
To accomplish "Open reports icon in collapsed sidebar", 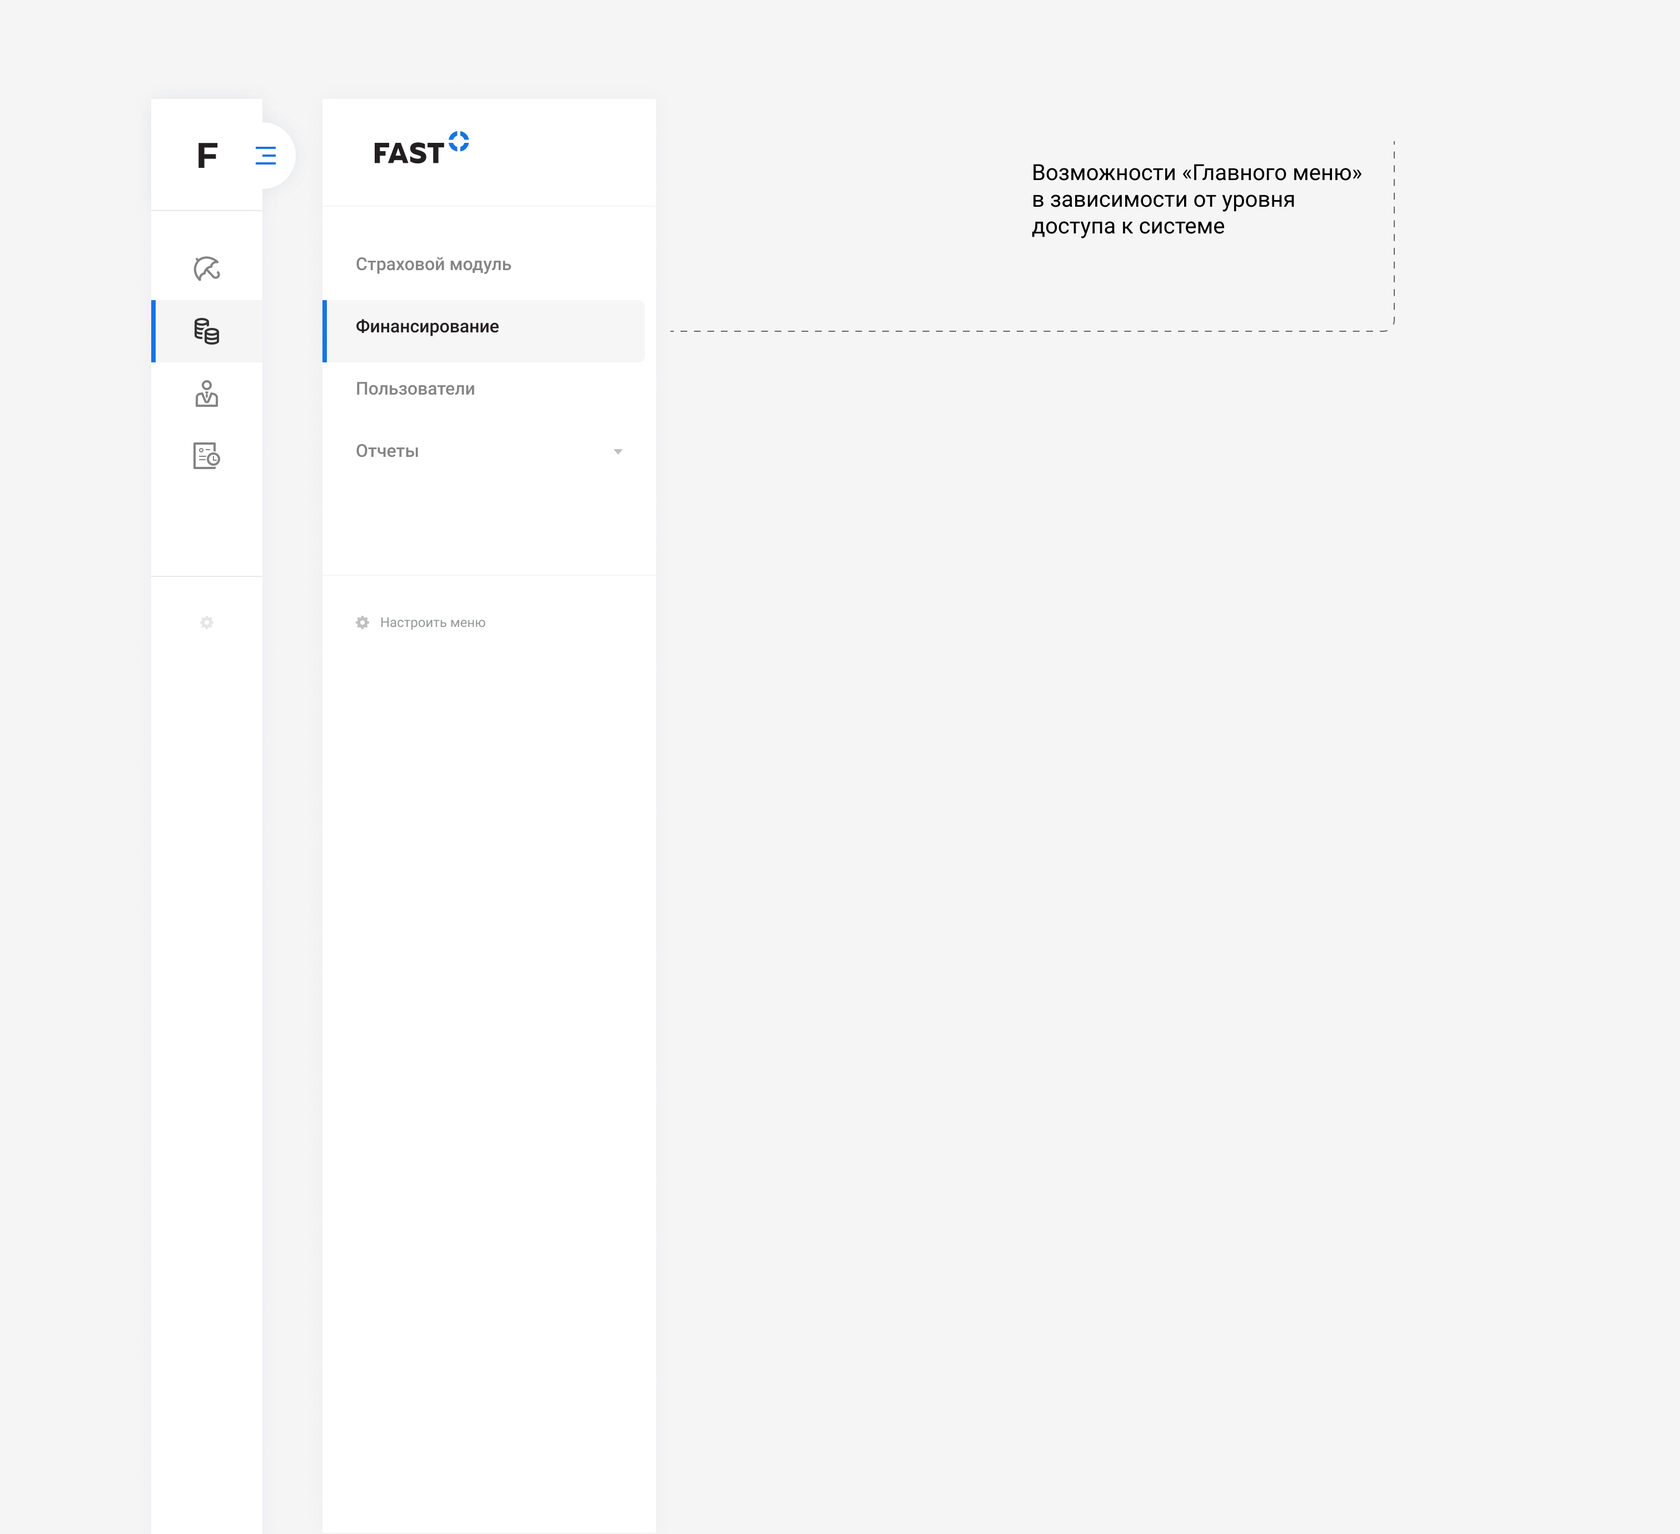I will point(207,456).
